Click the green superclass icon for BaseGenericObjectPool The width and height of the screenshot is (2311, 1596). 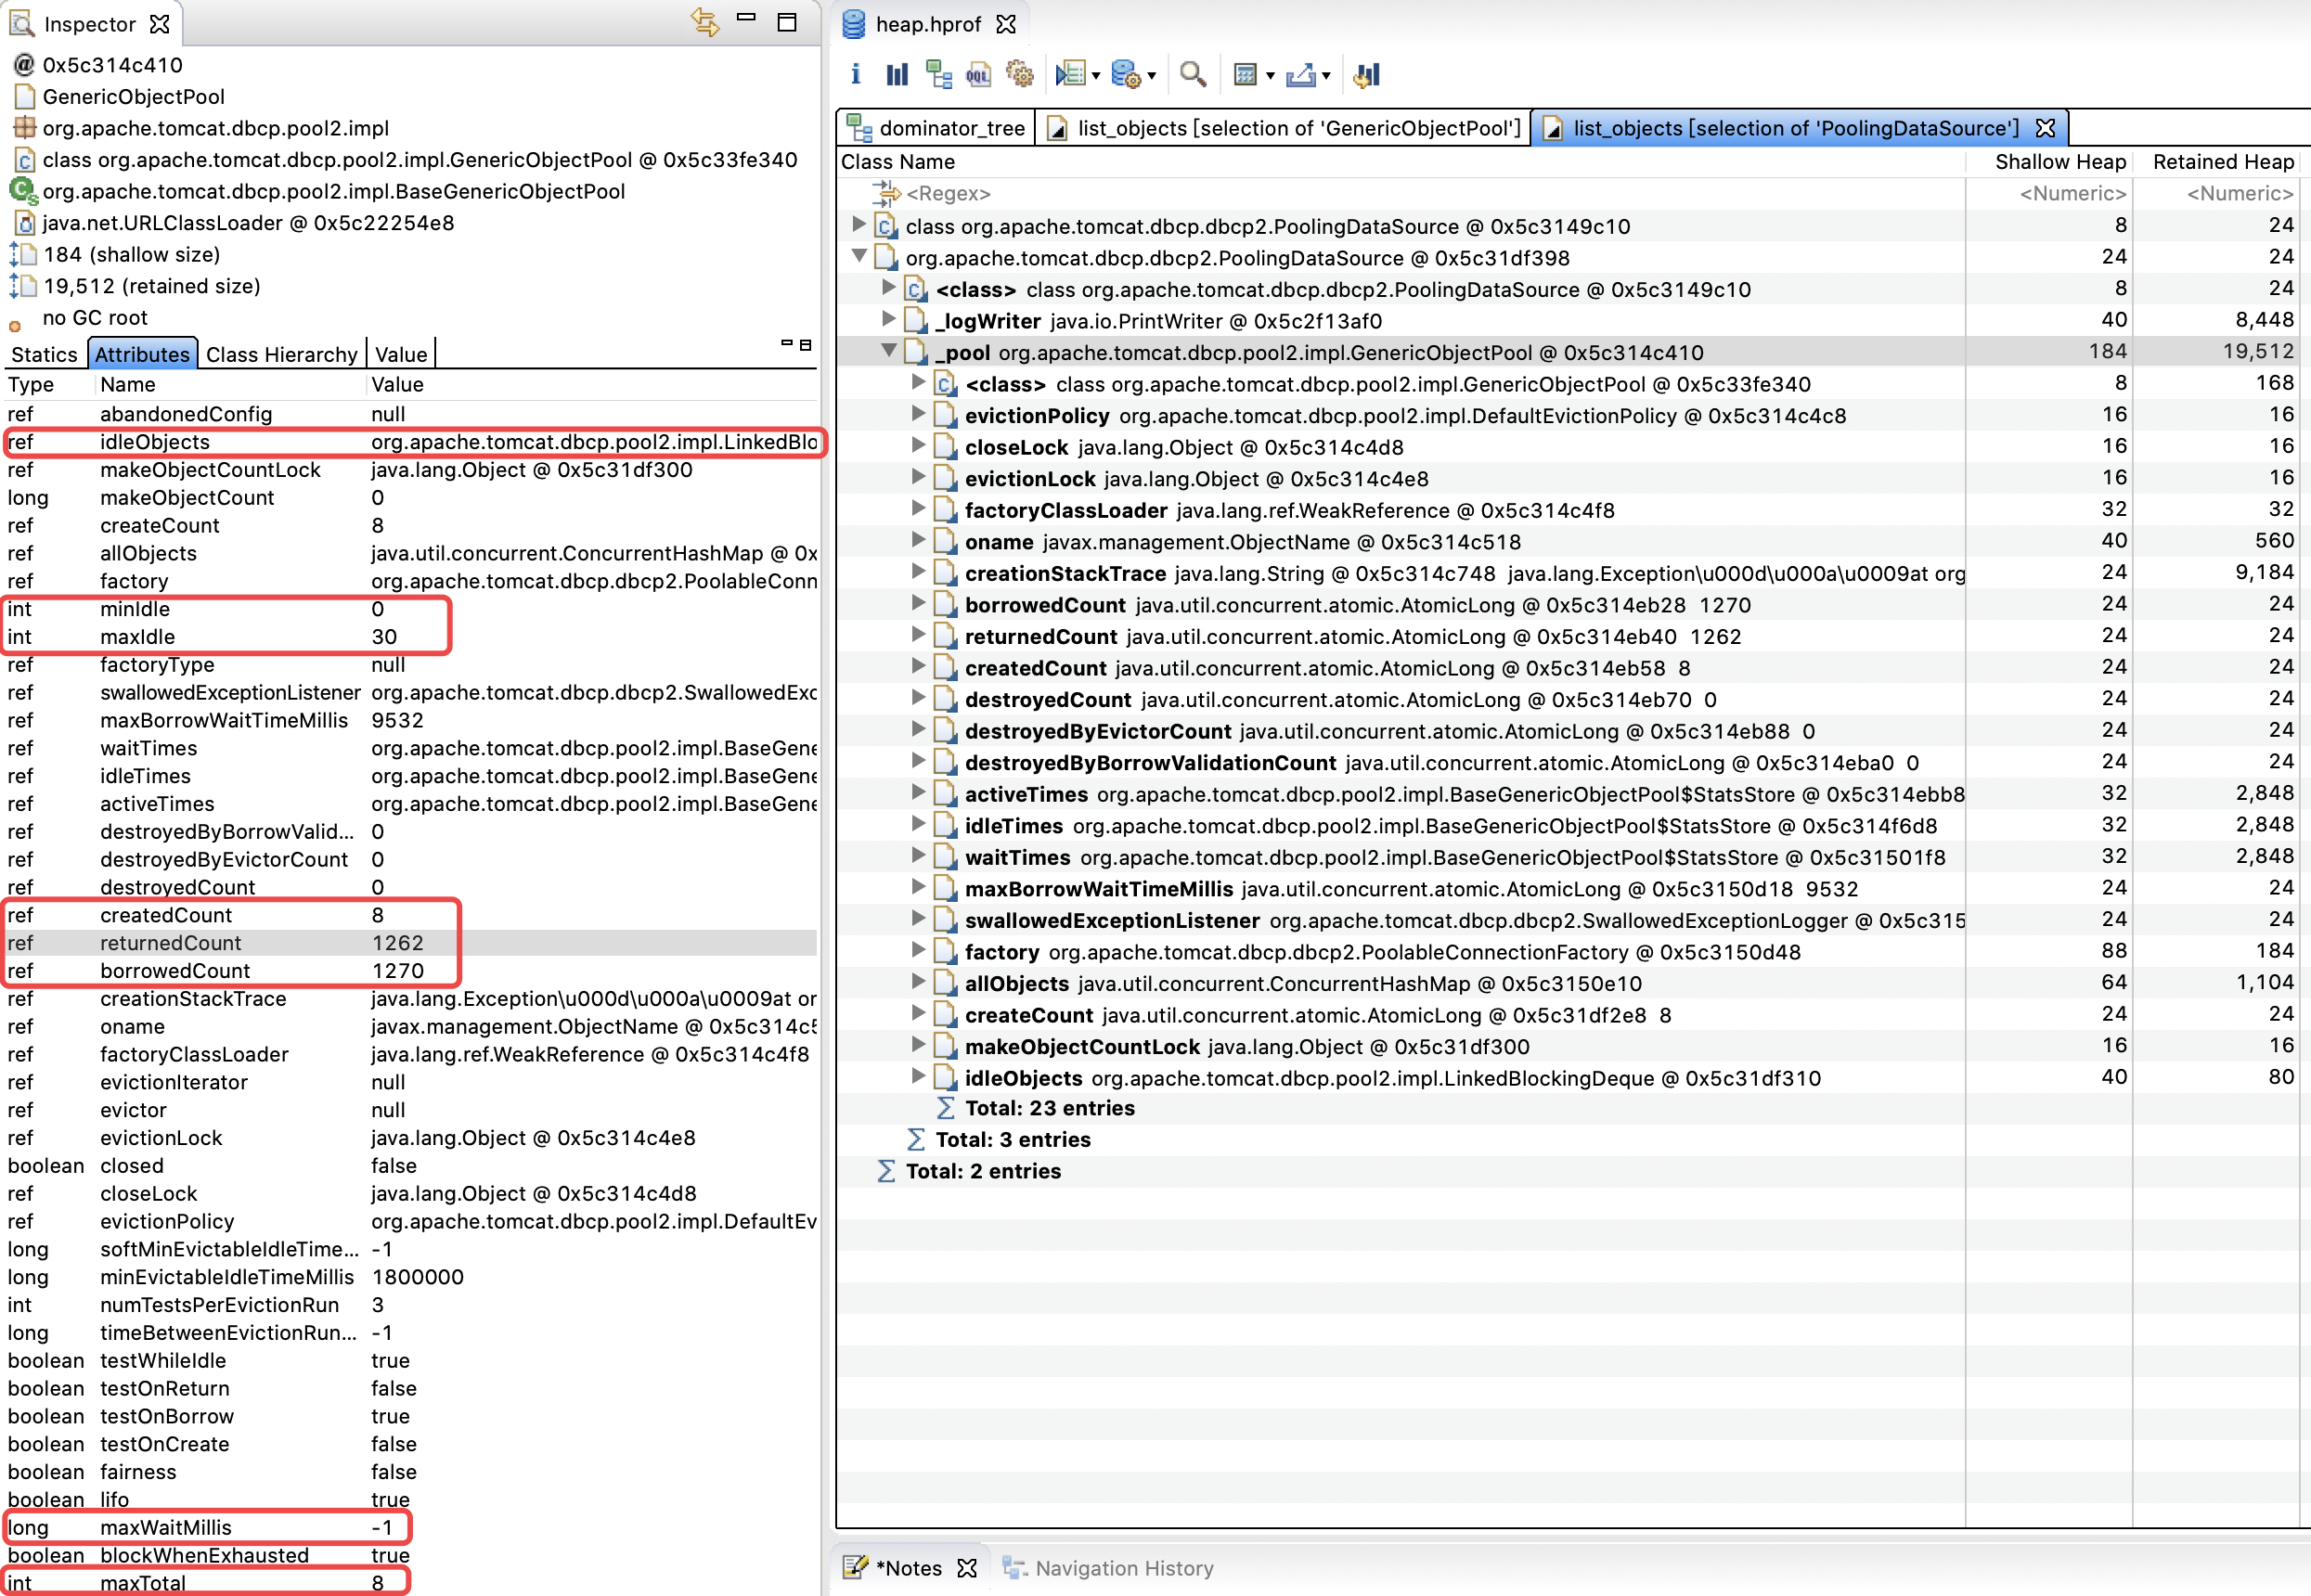[23, 190]
